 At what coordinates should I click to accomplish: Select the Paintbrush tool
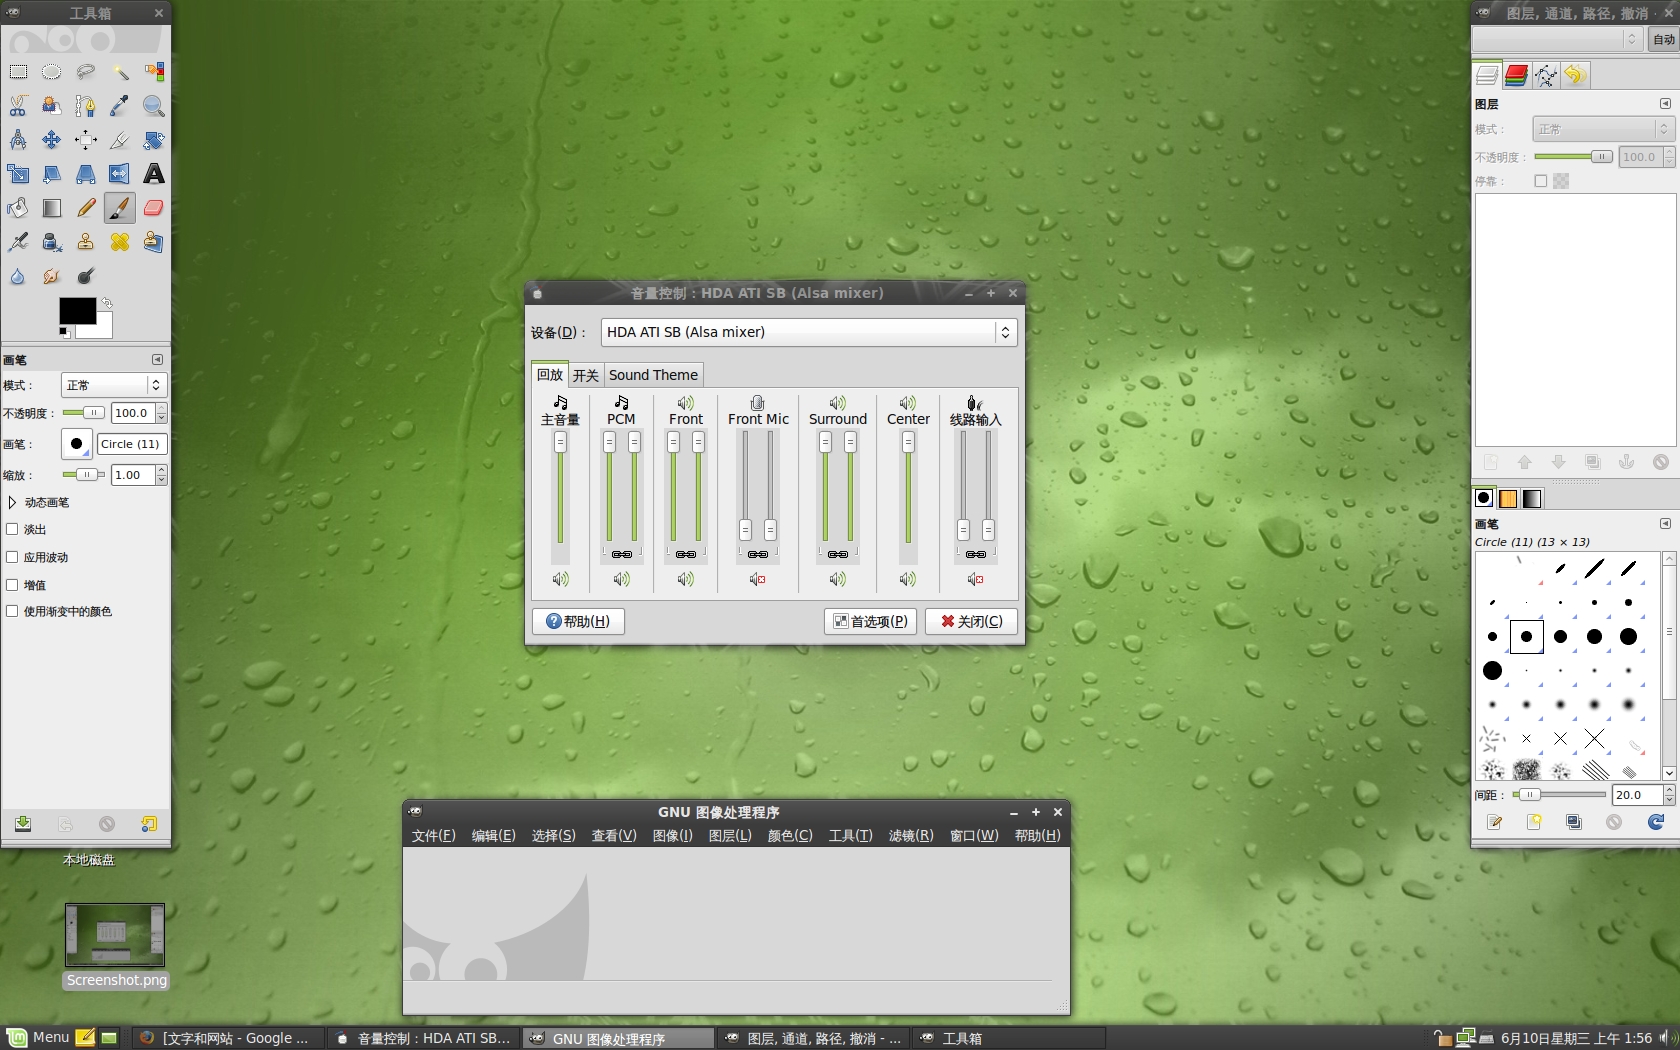coord(120,208)
